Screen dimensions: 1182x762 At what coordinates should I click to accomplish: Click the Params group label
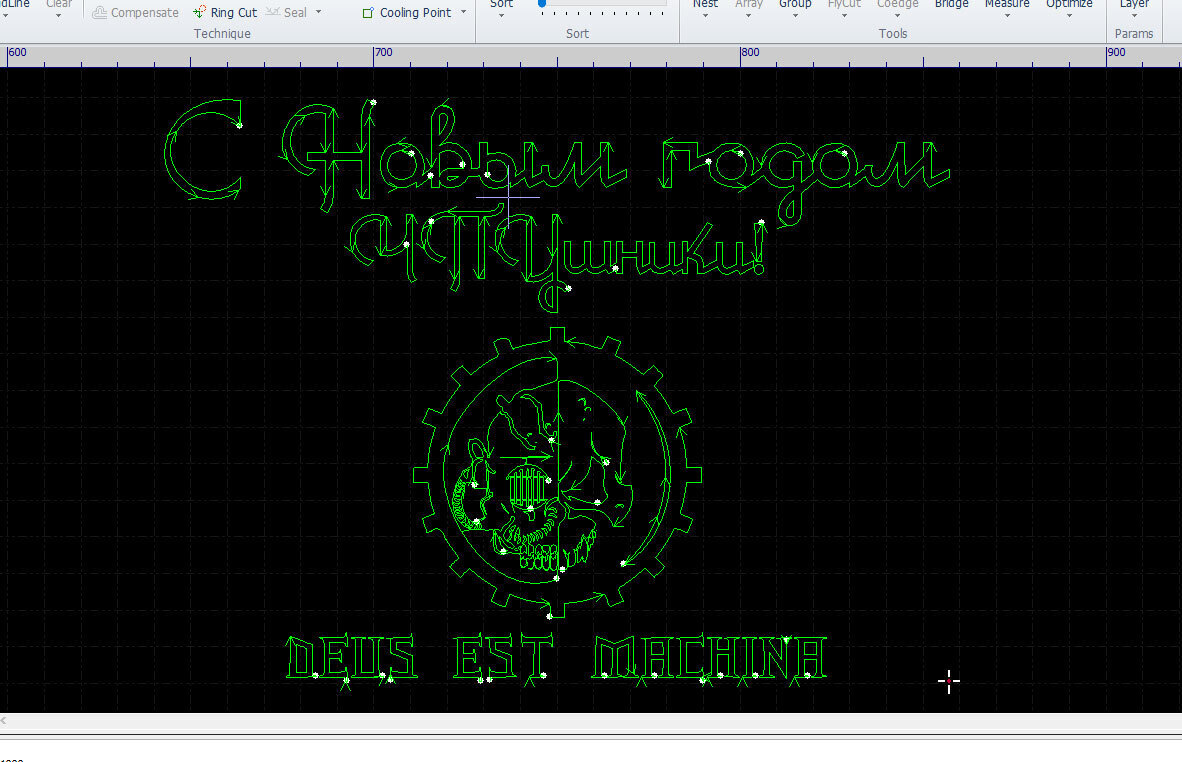tap(1134, 33)
